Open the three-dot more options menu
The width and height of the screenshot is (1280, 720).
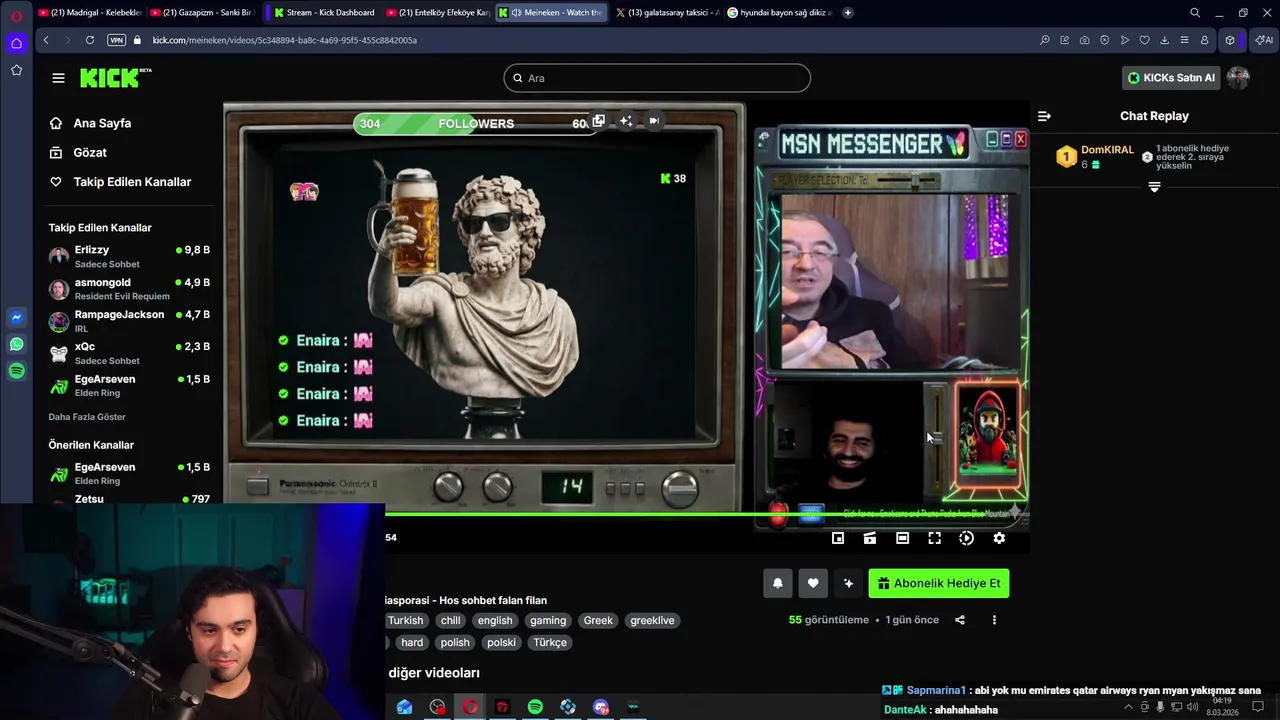(994, 620)
